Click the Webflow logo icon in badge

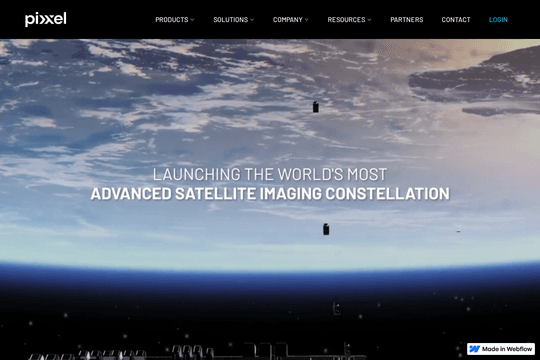coord(475,349)
